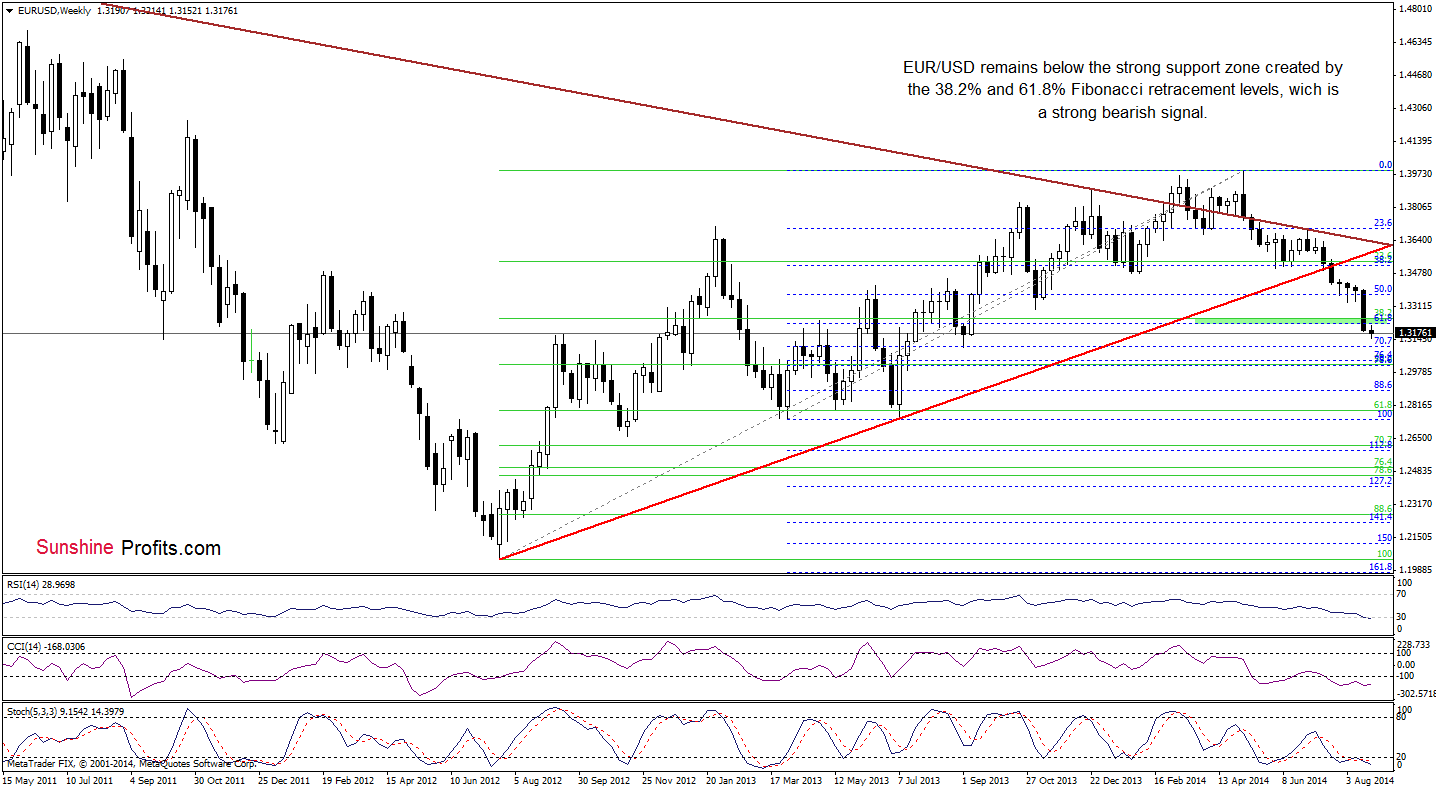Click the EUR/USD bearish signal annotation text
Screen dimensions: 1436x789
1122,90
